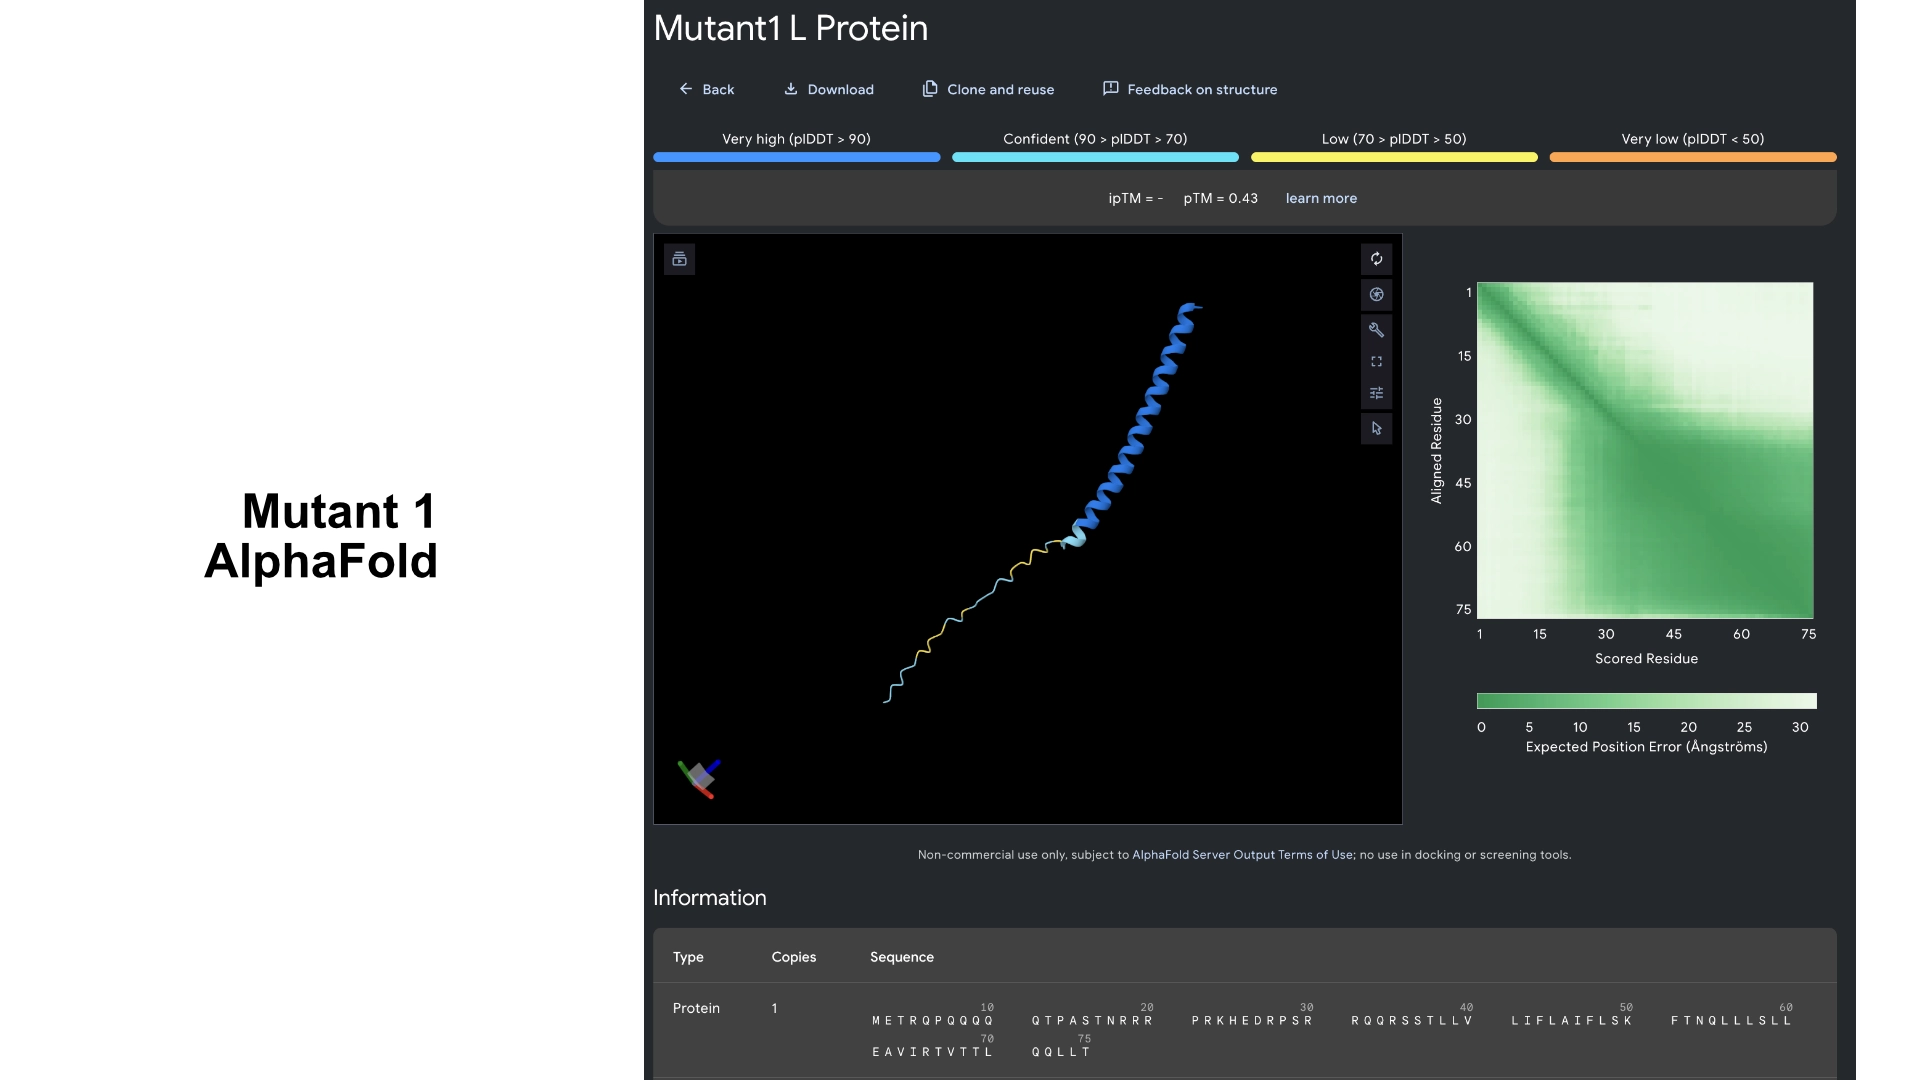
Task: Click the Information heading
Action: 709,898
